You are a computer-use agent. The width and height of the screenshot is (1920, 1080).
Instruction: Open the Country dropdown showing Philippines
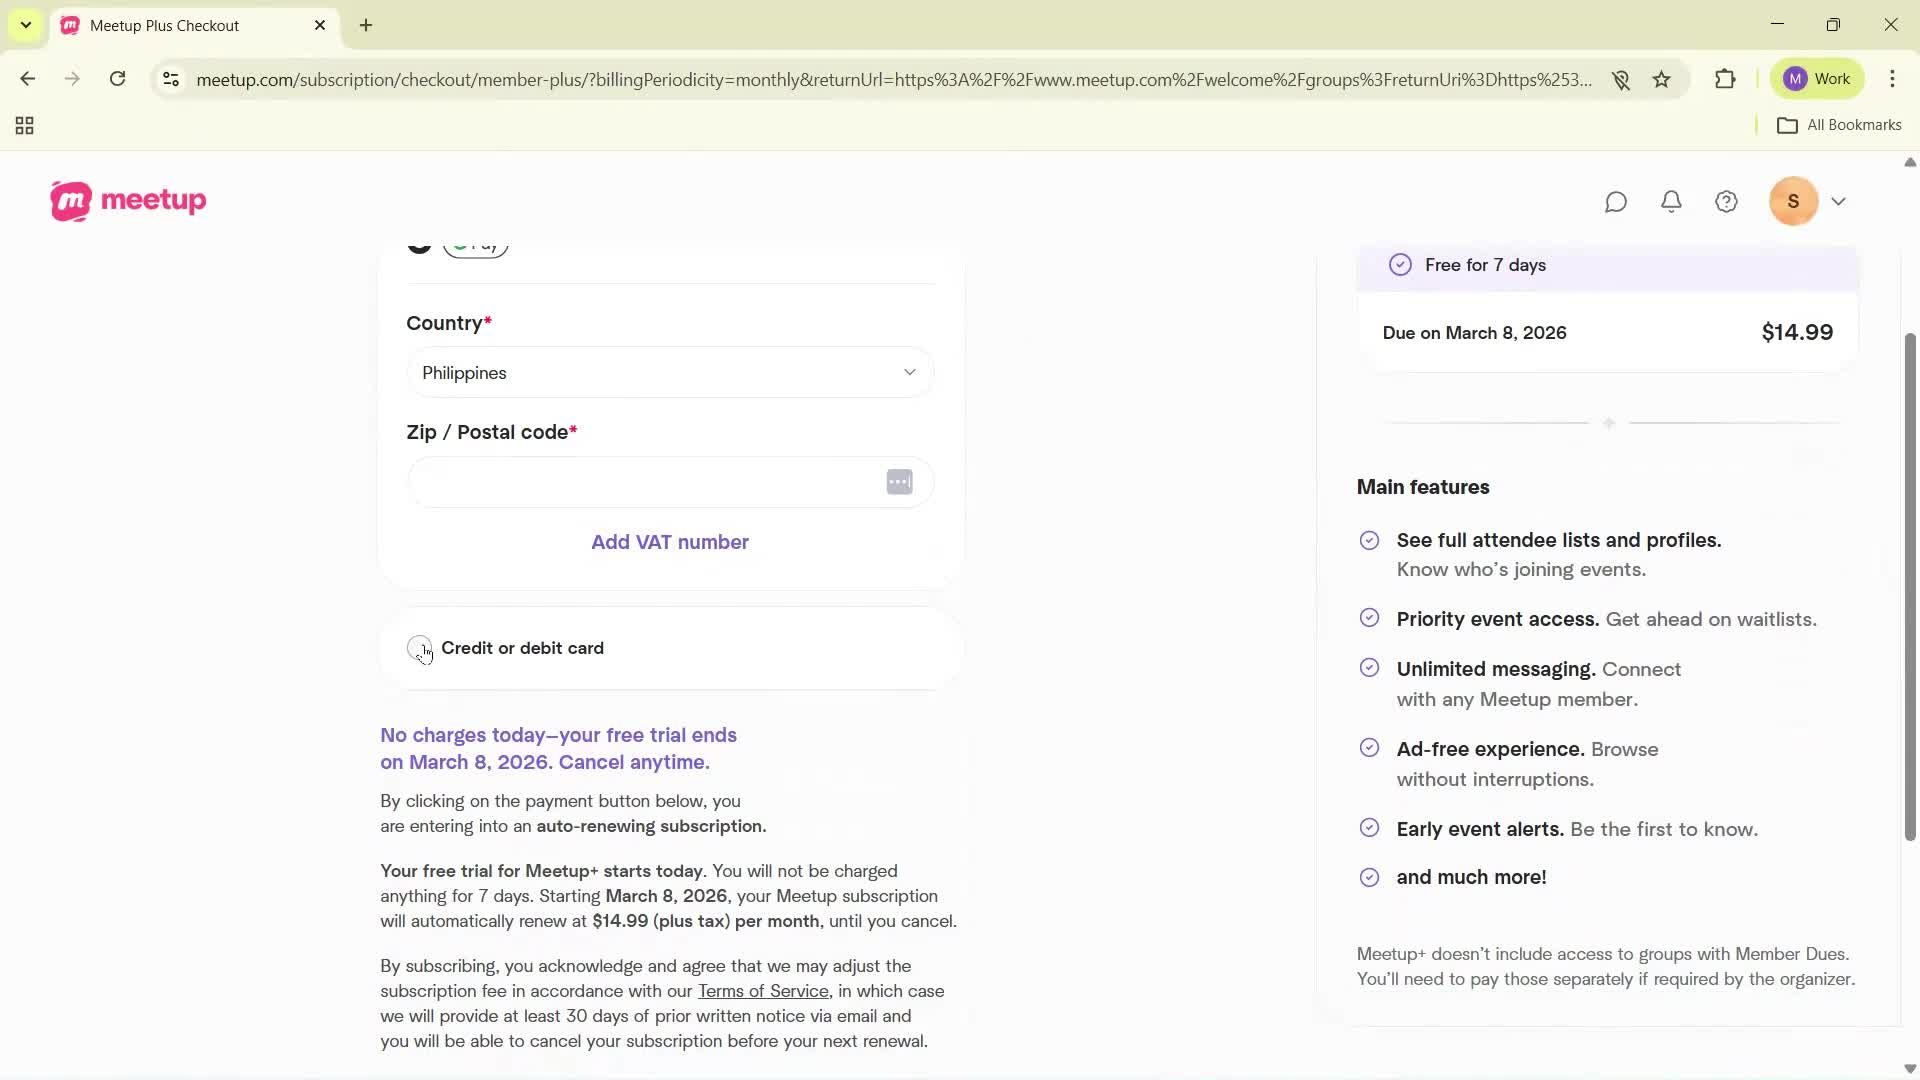pos(669,372)
